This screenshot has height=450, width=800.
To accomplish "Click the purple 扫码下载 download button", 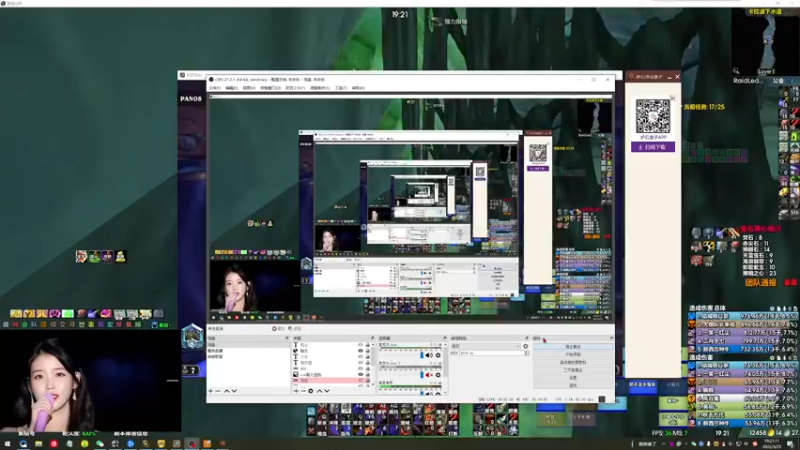I will pos(653,147).
